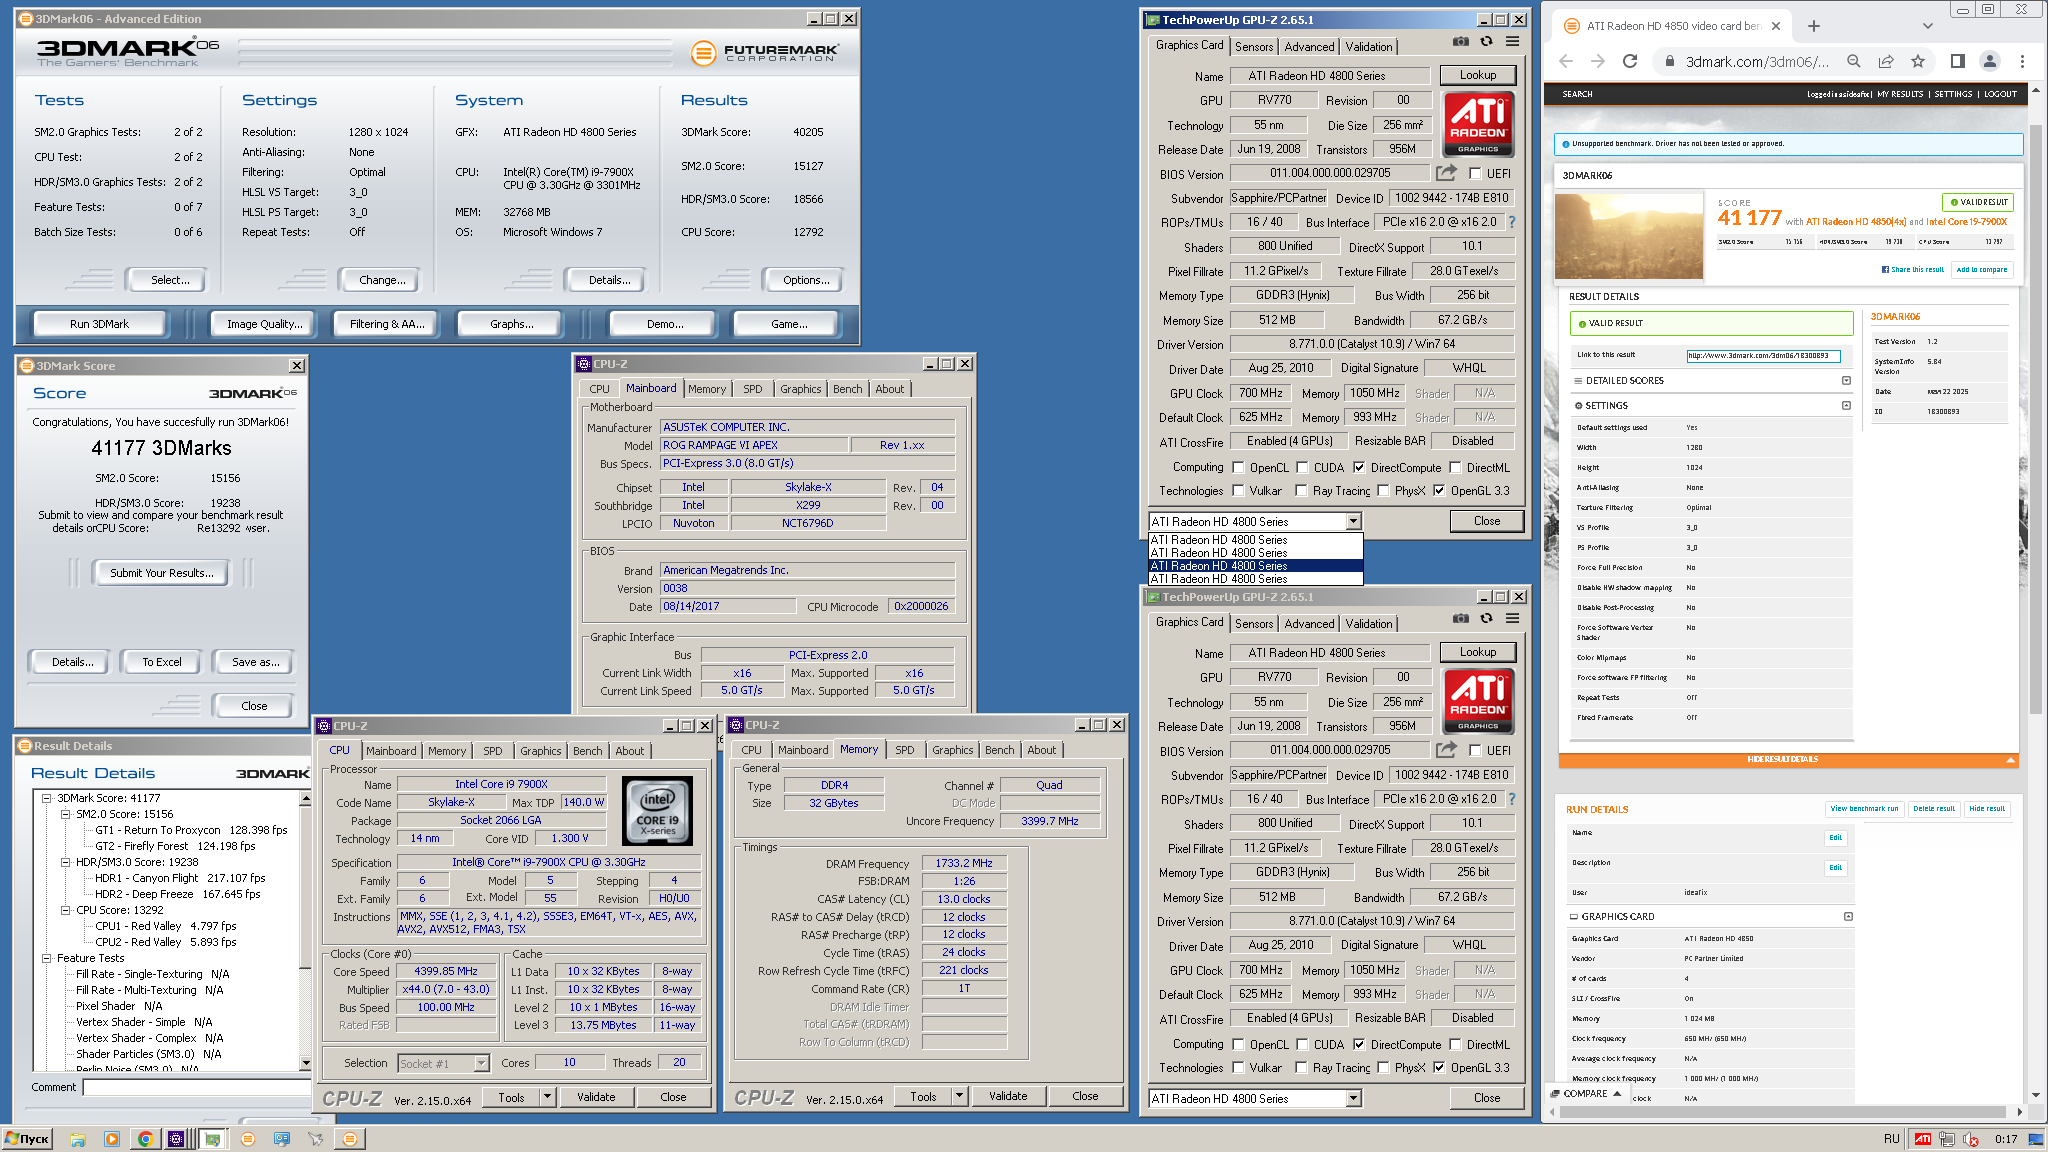Click Run 3DMark button
This screenshot has height=1152, width=2048.
click(99, 324)
